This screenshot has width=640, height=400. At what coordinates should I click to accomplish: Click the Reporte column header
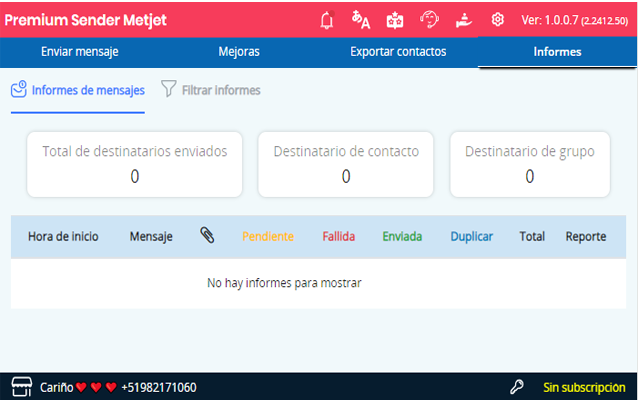coord(586,237)
